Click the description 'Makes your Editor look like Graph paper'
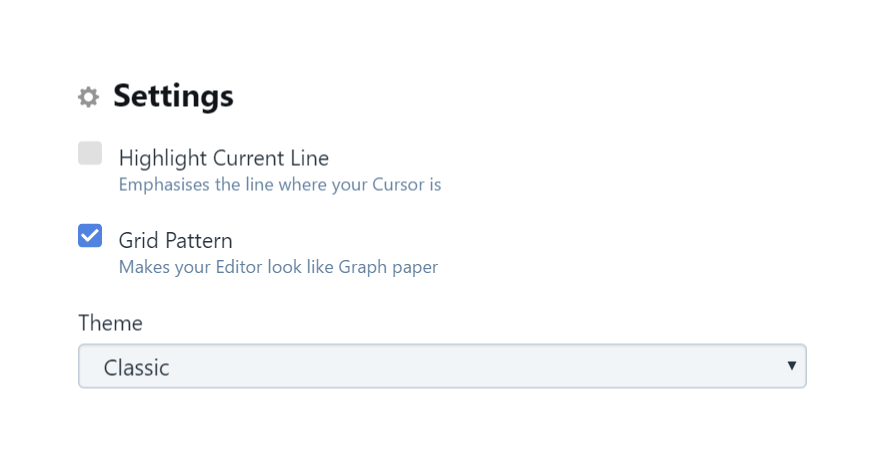The height and width of the screenshot is (468, 887). click(278, 267)
